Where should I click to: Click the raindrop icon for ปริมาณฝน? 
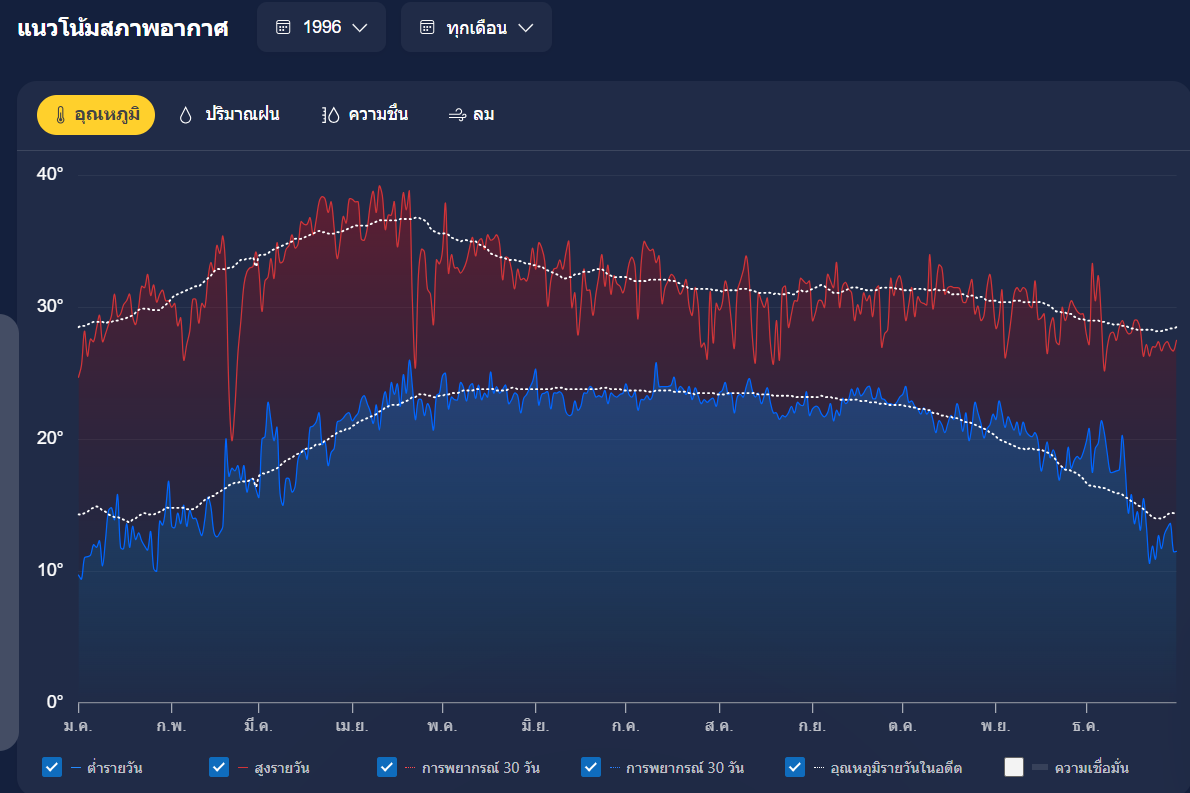click(185, 115)
